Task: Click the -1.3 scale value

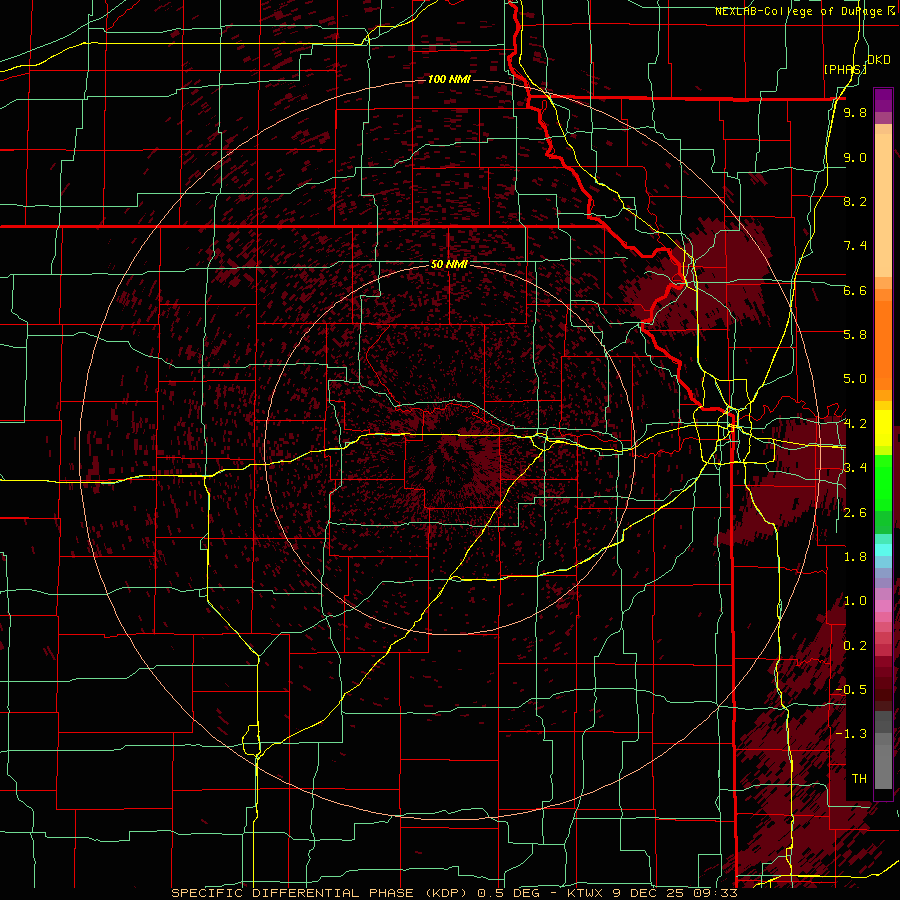Action: coord(851,734)
